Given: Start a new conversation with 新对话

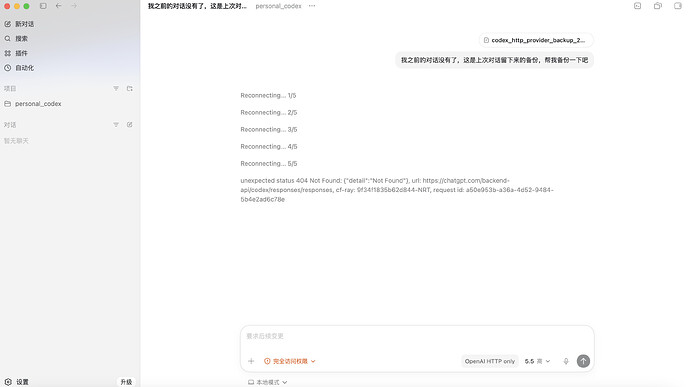Looking at the screenshot, I should pos(19,24).
